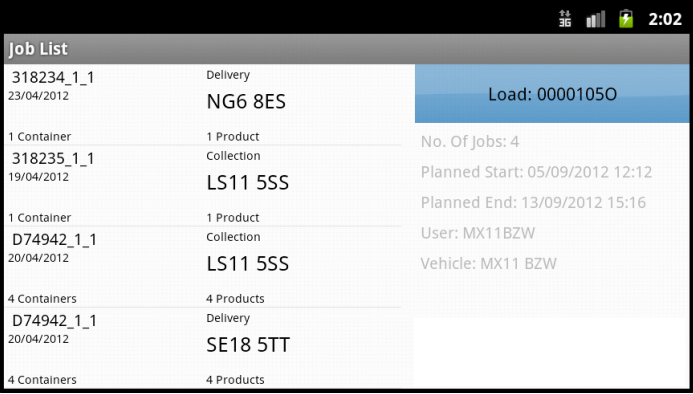693x394 pixels.
Task: Tap 1 Container under job 318234_1_1
Action: 39,137
